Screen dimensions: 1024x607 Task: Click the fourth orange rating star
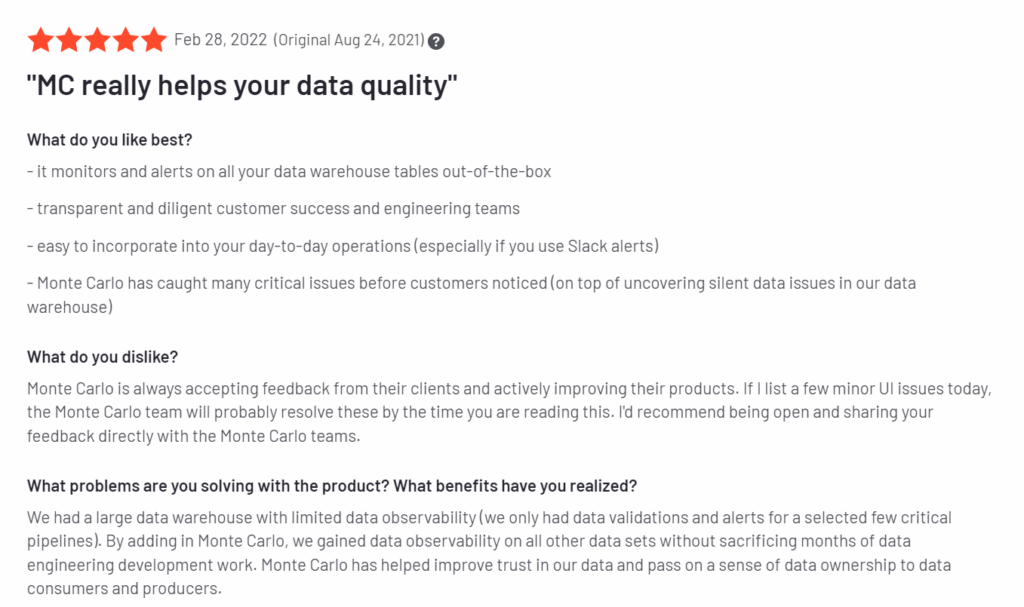click(125, 40)
